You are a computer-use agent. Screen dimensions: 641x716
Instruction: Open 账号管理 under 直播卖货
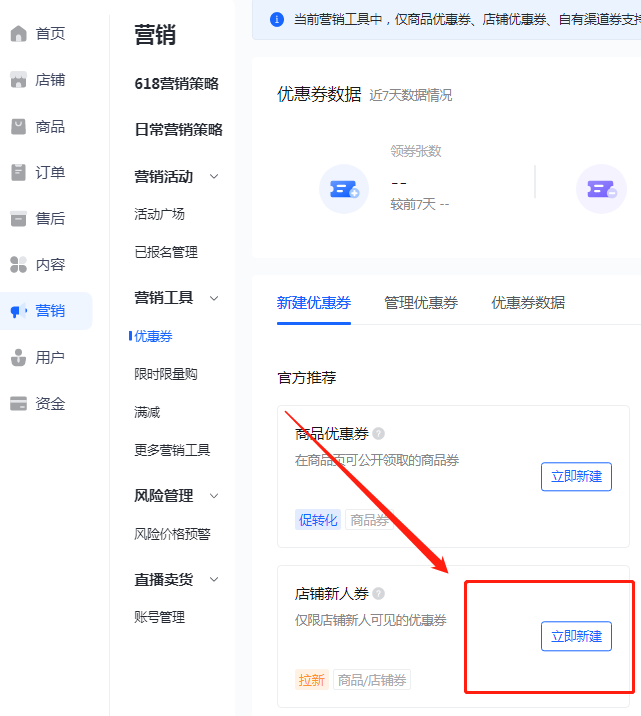click(159, 617)
